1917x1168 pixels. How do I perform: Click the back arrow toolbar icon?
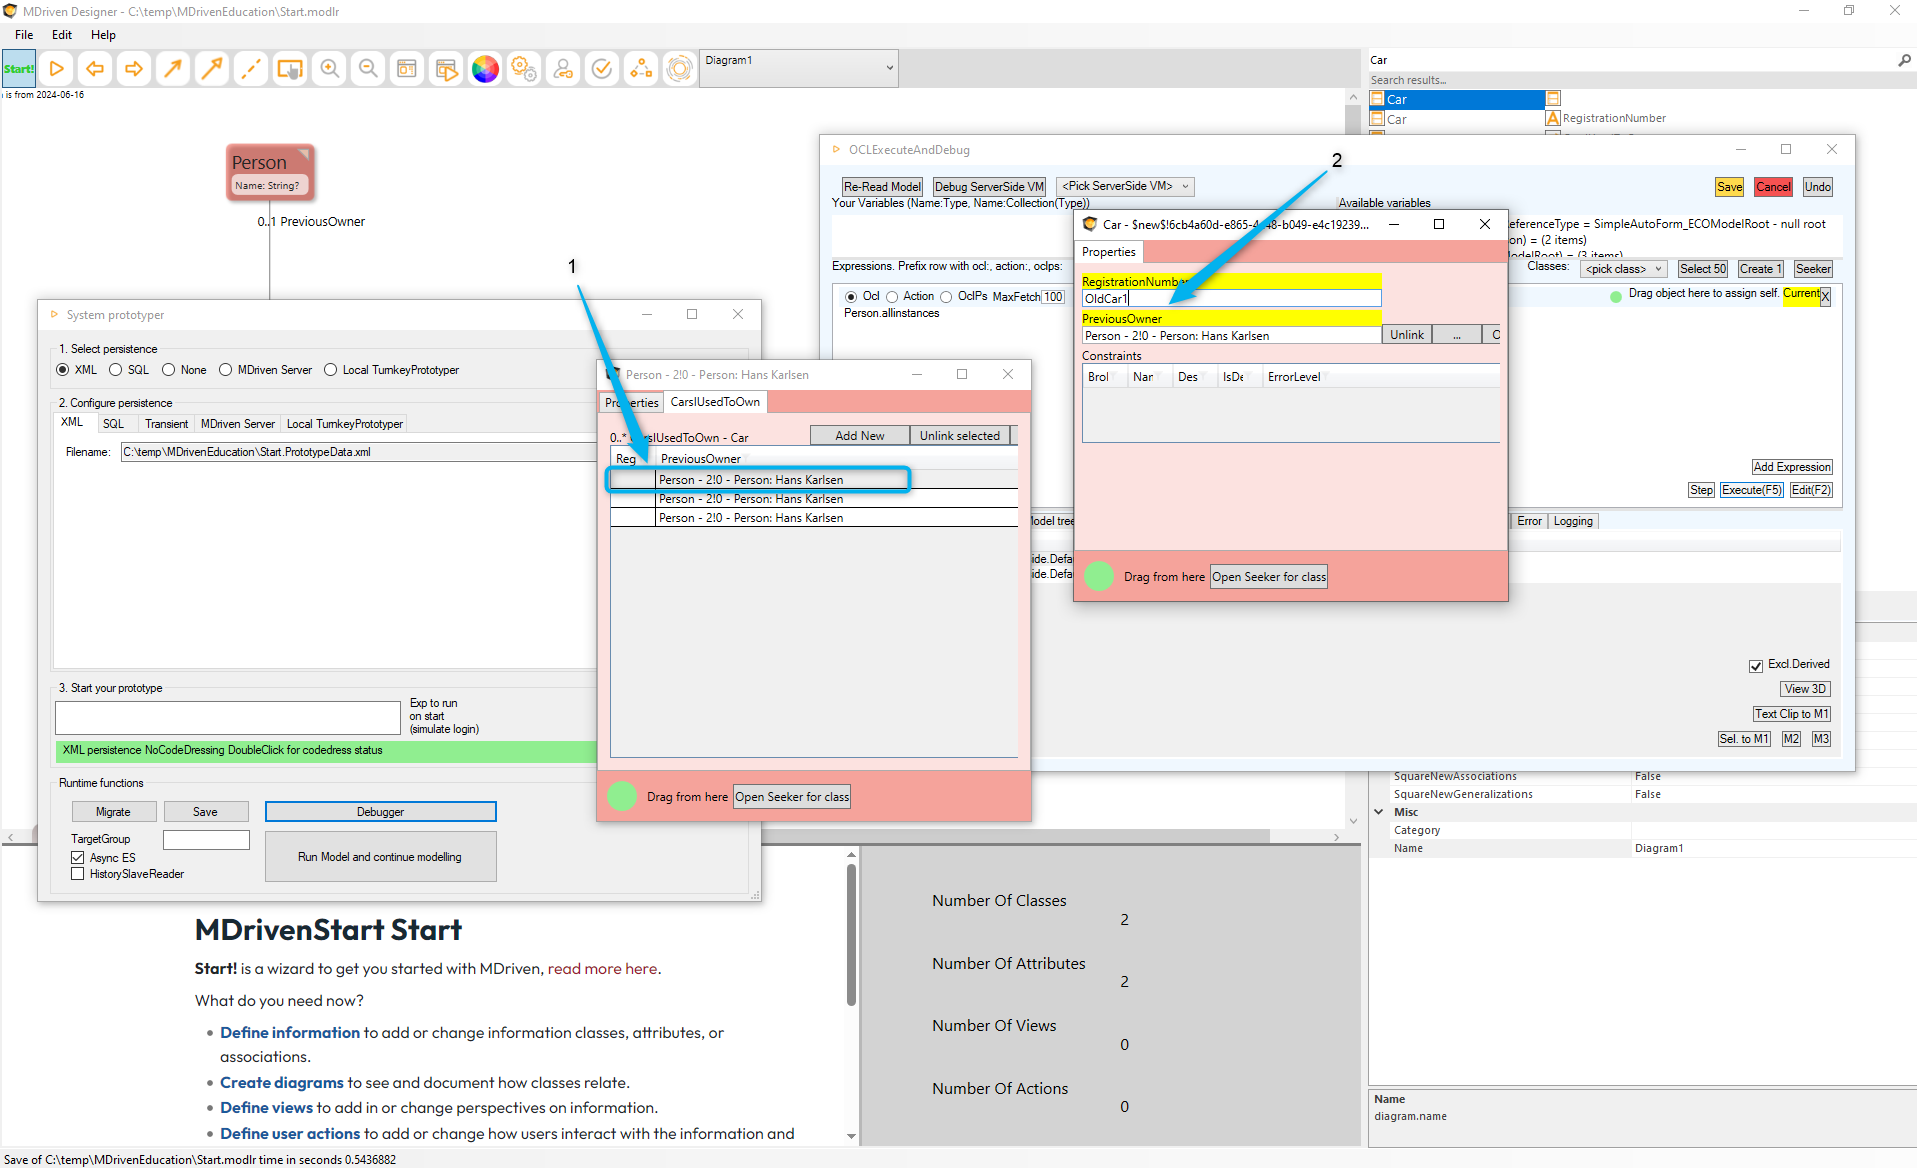click(95, 69)
